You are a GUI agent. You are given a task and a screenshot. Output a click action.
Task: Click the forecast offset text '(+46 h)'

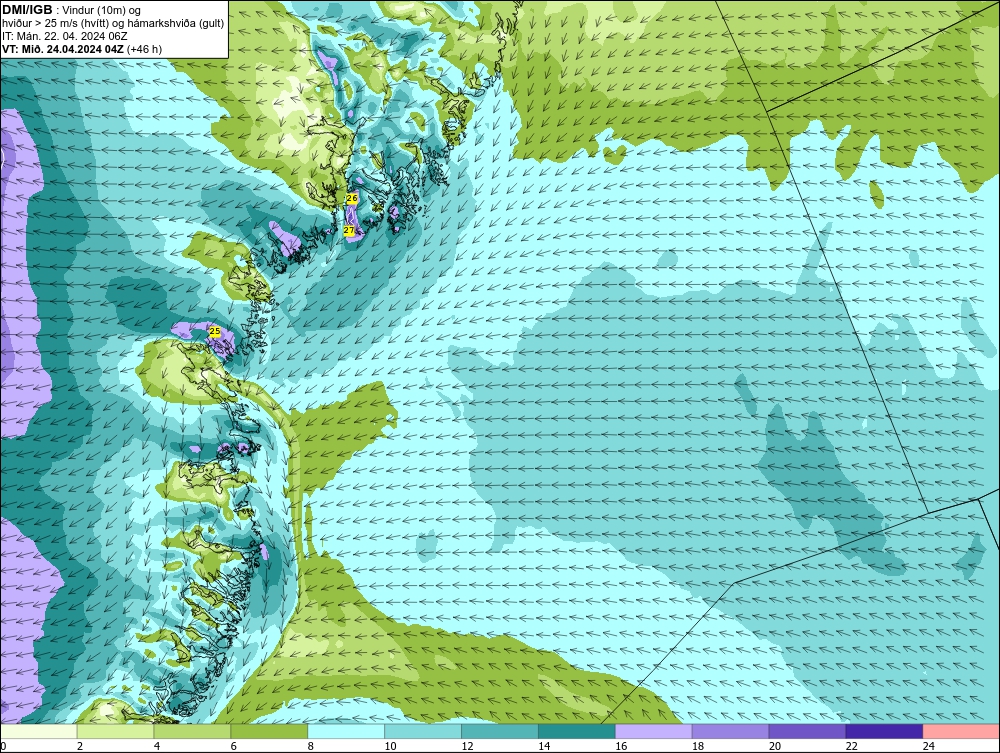point(145,49)
